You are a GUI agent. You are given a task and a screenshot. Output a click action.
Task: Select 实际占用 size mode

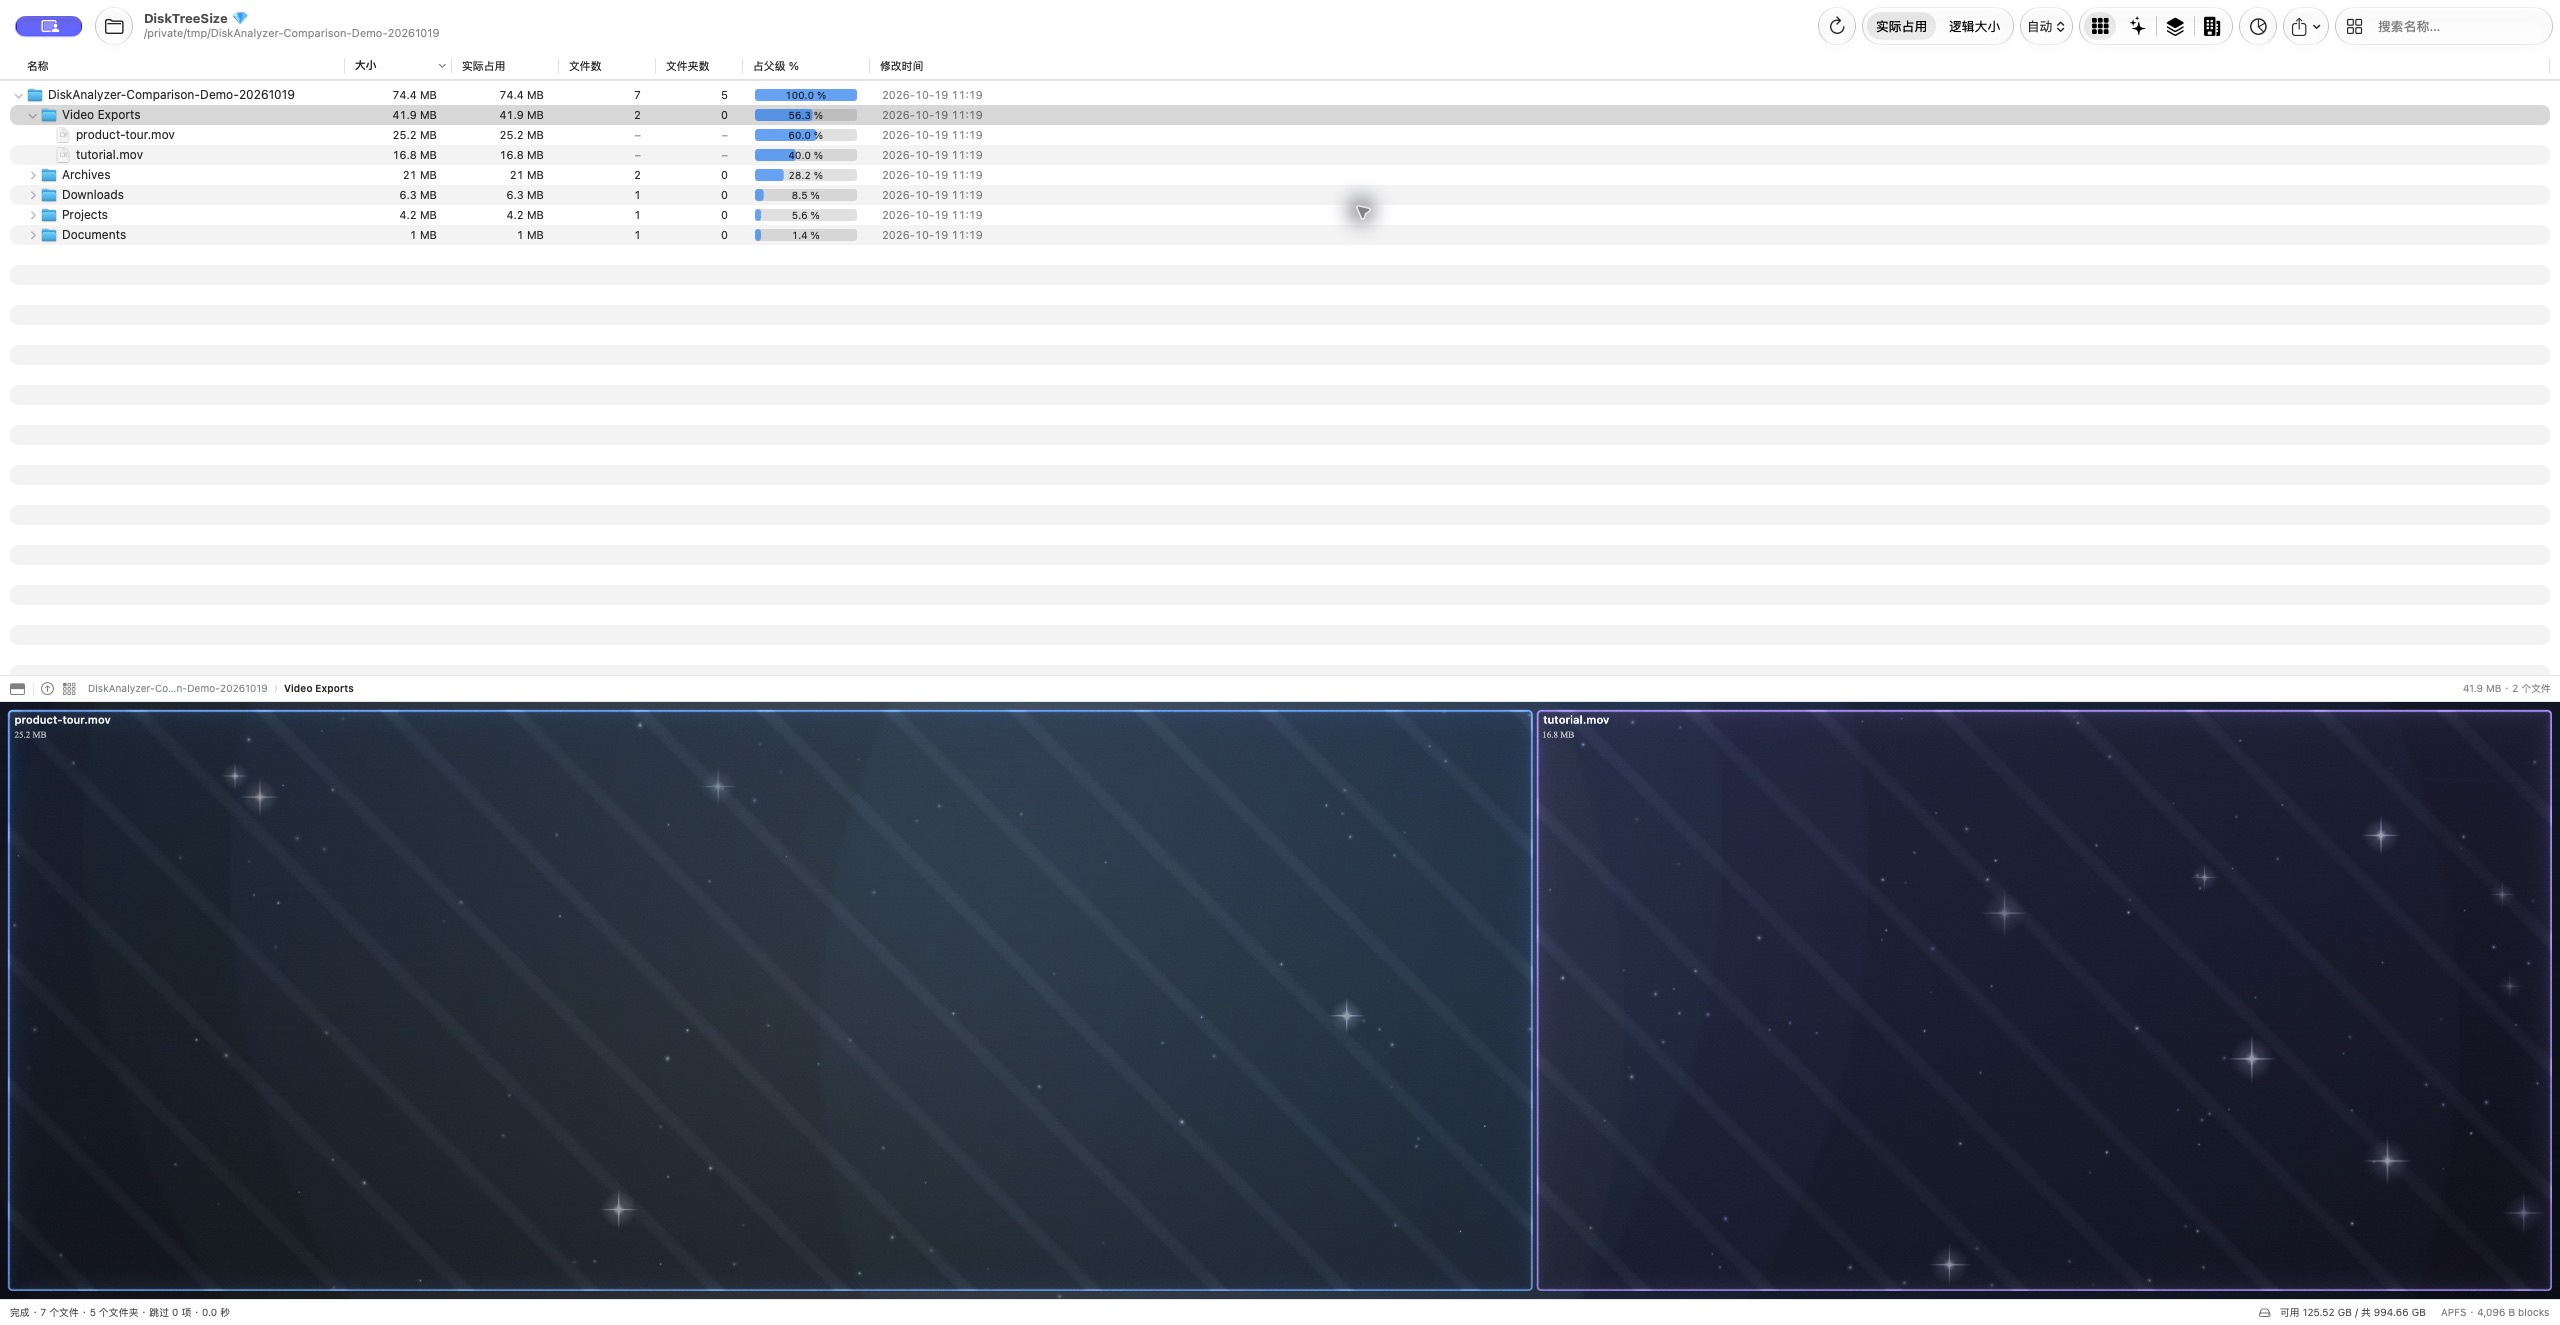pyautogui.click(x=1901, y=27)
